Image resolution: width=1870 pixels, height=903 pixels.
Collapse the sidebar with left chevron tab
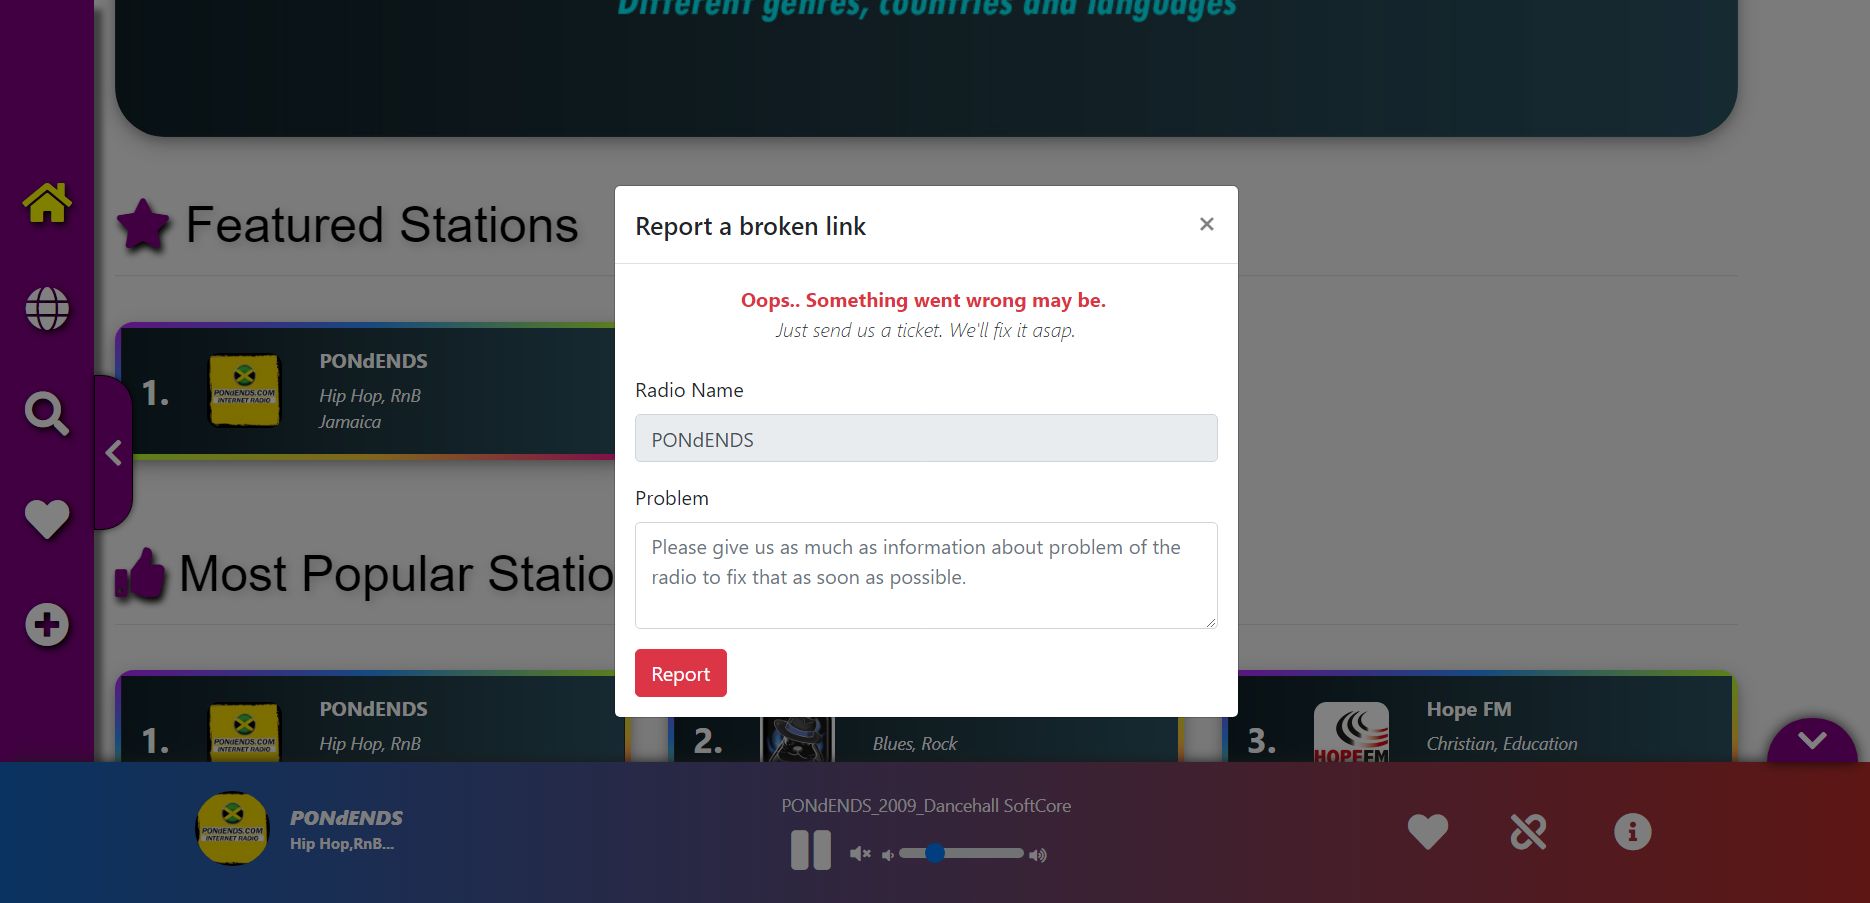coord(114,453)
